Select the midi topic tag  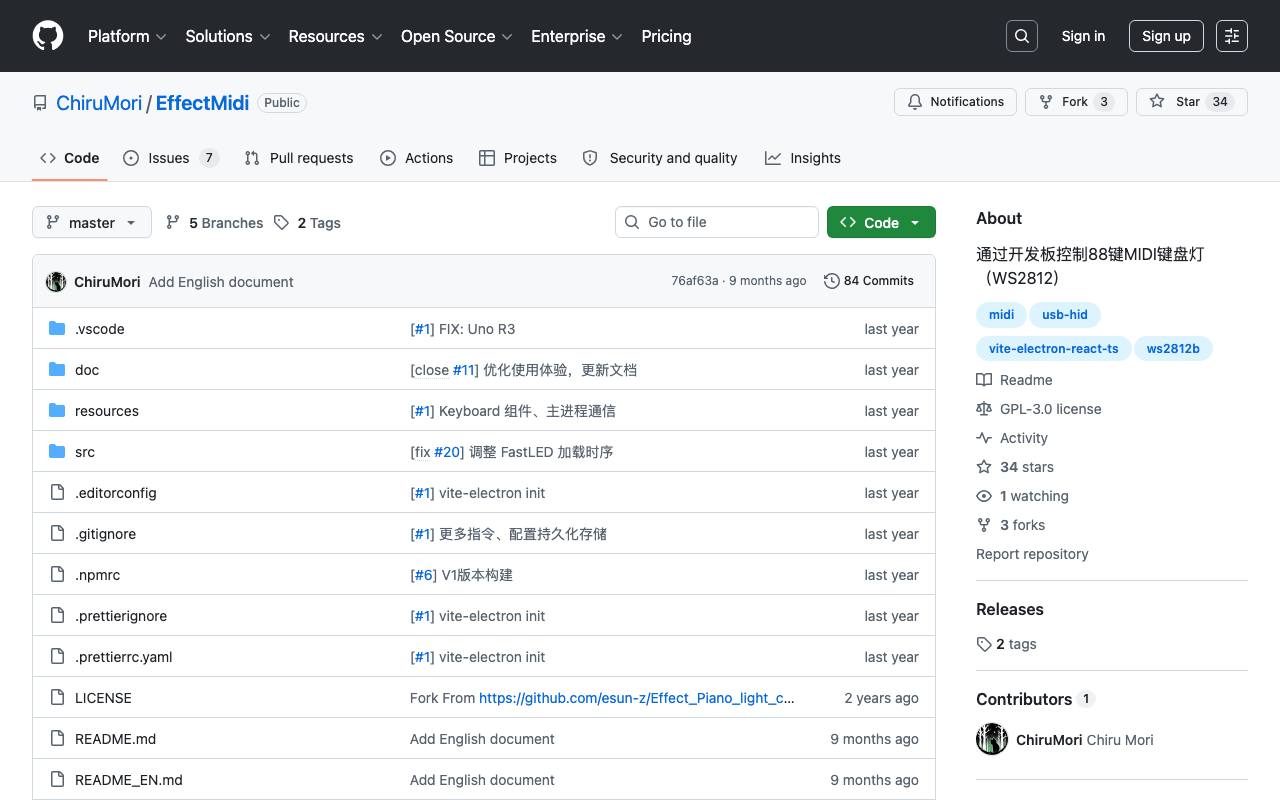click(1001, 315)
